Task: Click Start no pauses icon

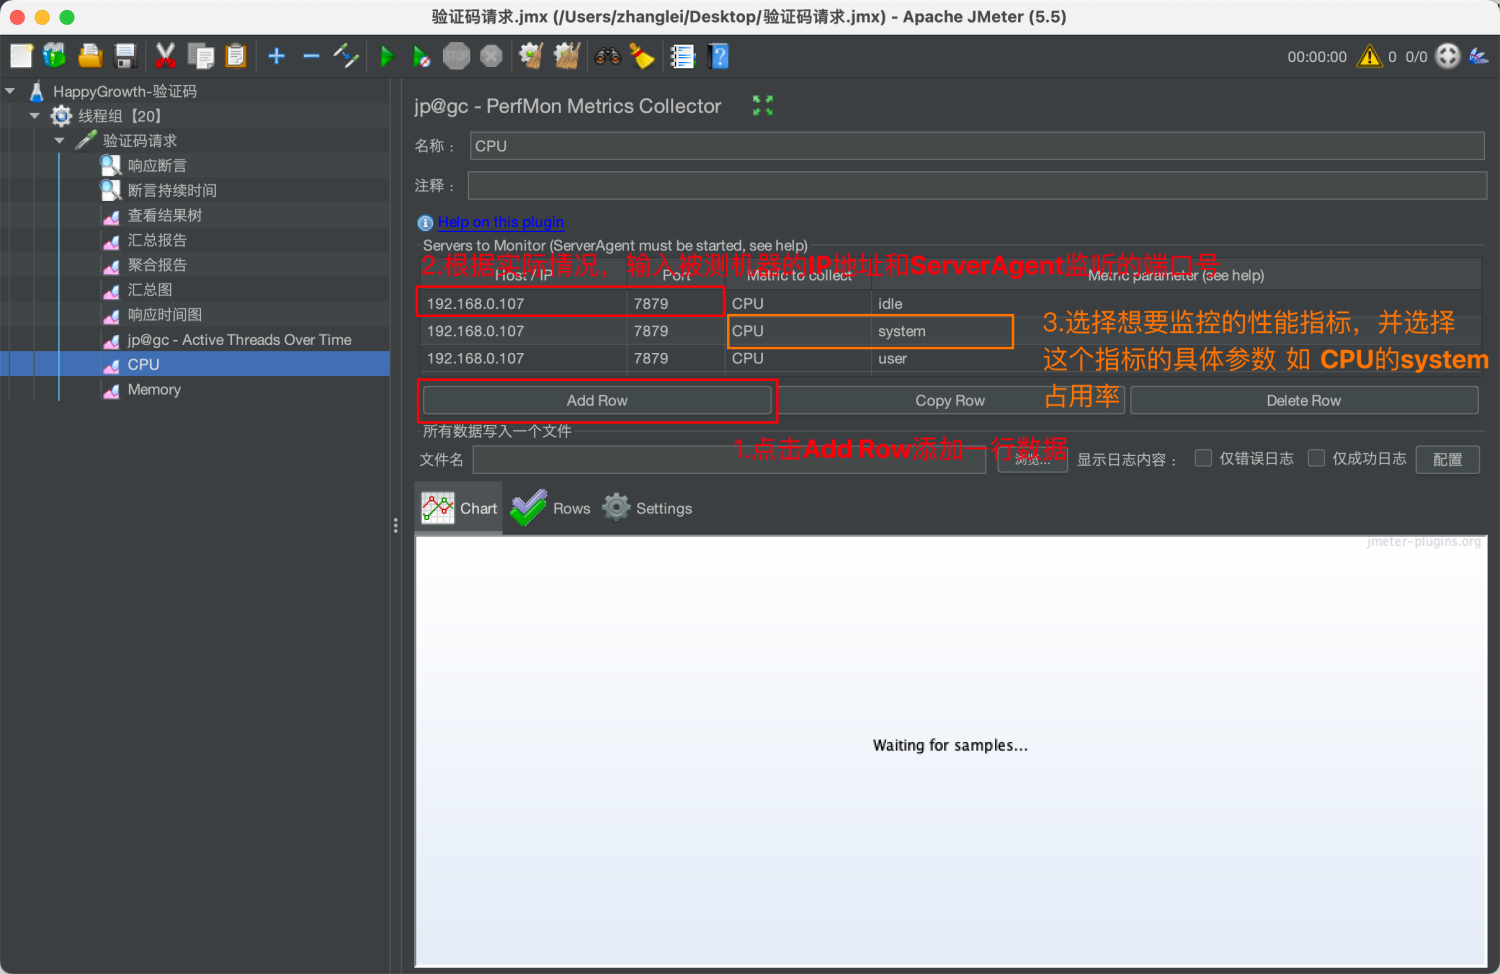Action: (x=422, y=56)
